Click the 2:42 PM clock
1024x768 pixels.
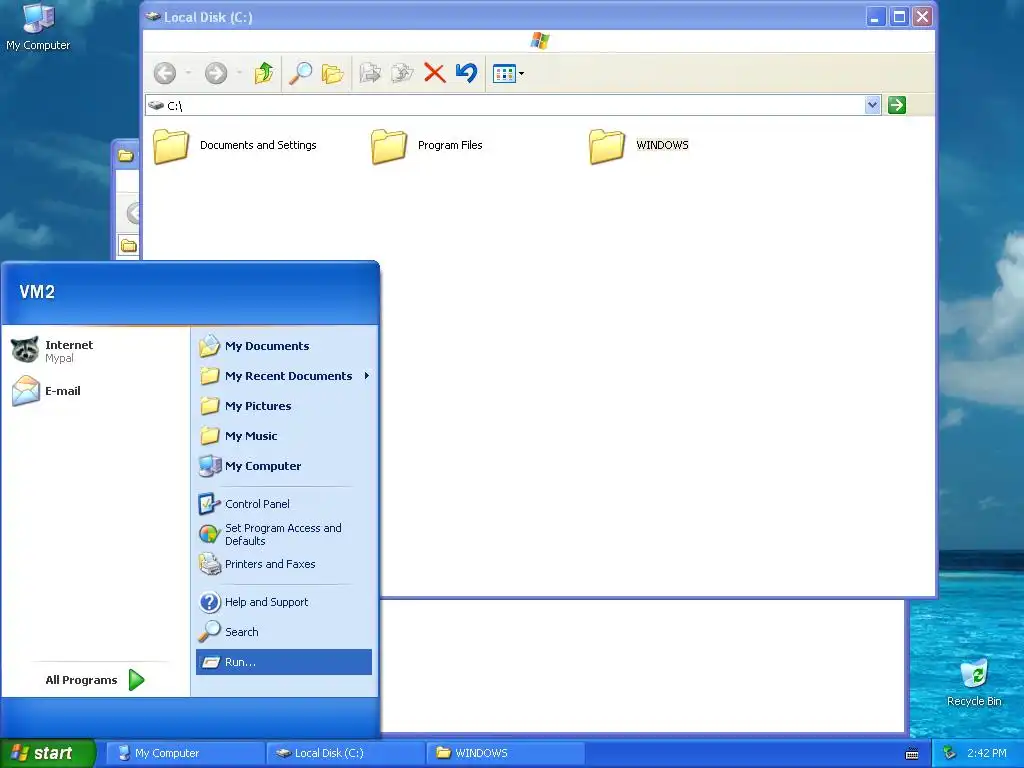click(x=987, y=753)
